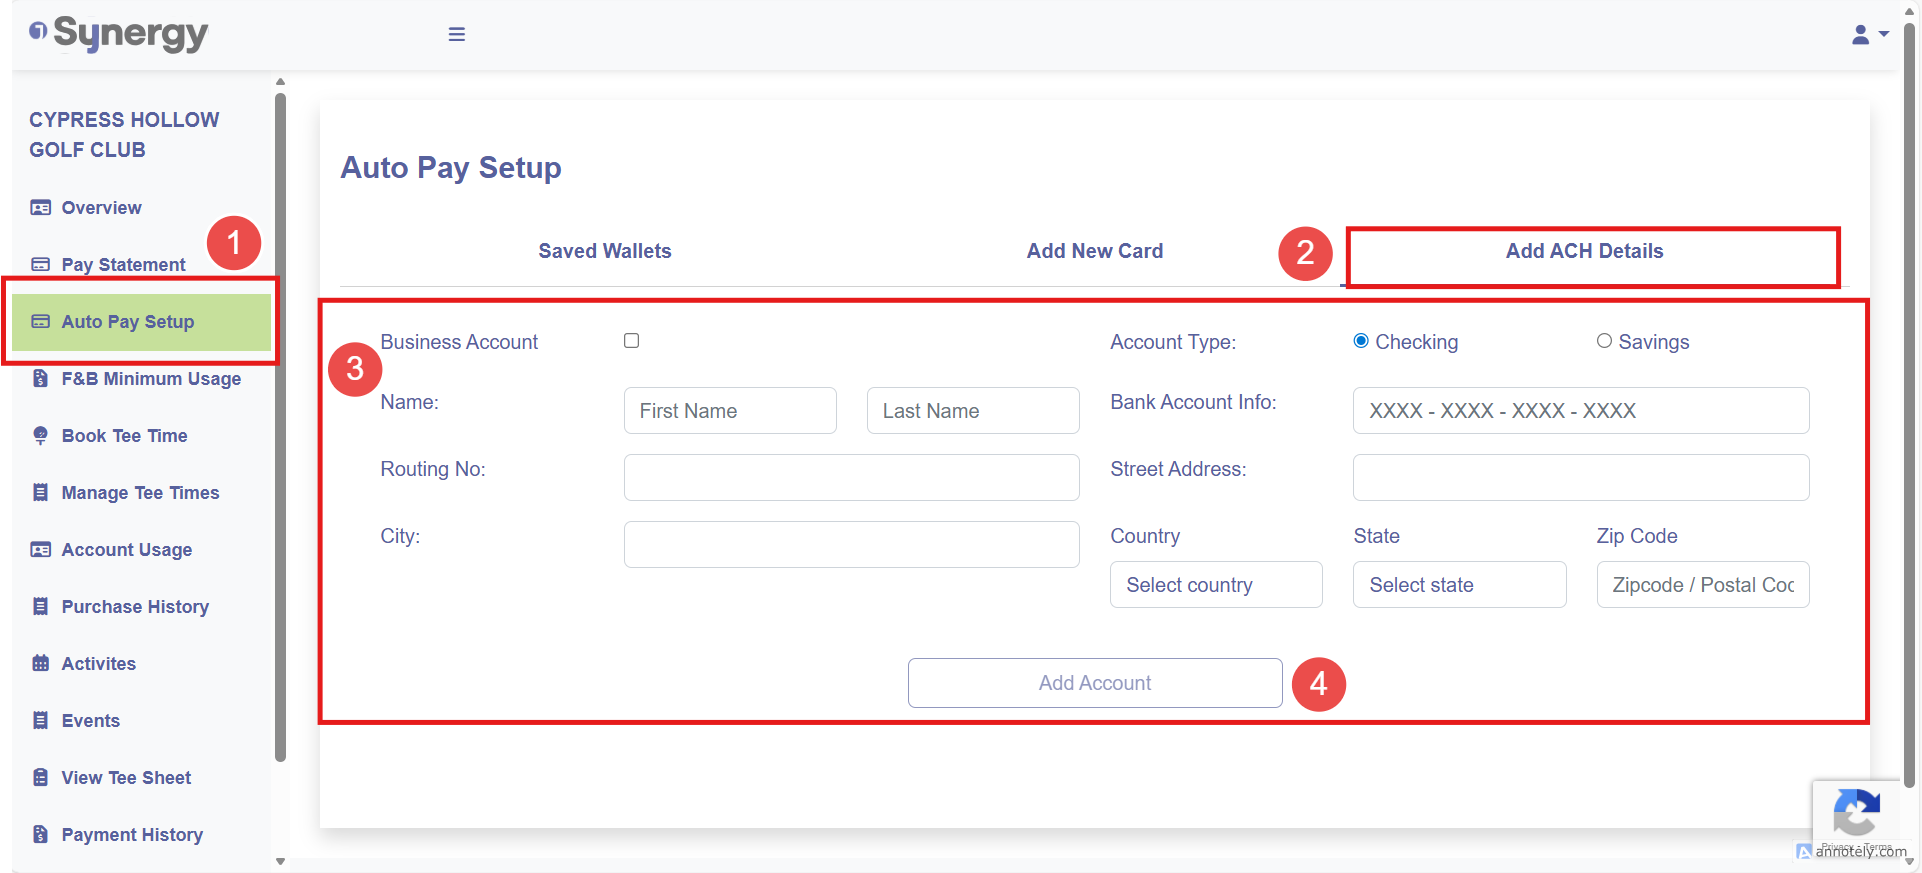Click the hamburger menu icon
The height and width of the screenshot is (873, 1922).
[x=456, y=34]
